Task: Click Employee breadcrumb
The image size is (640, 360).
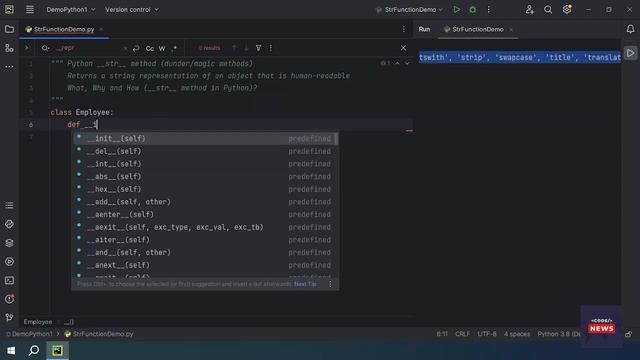Action: coord(38,322)
